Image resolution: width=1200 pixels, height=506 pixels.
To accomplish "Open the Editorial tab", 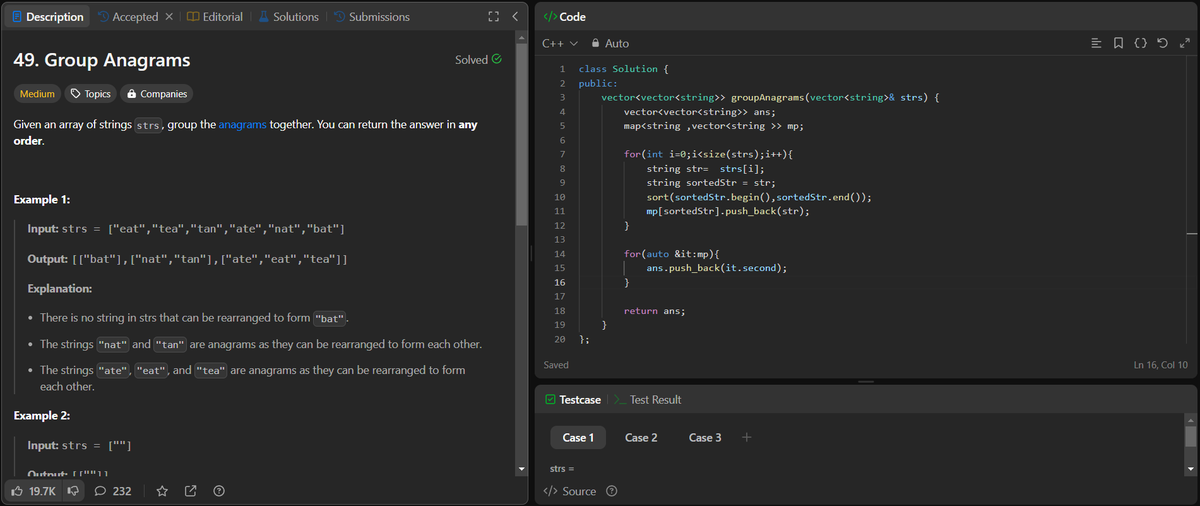I will click(215, 17).
